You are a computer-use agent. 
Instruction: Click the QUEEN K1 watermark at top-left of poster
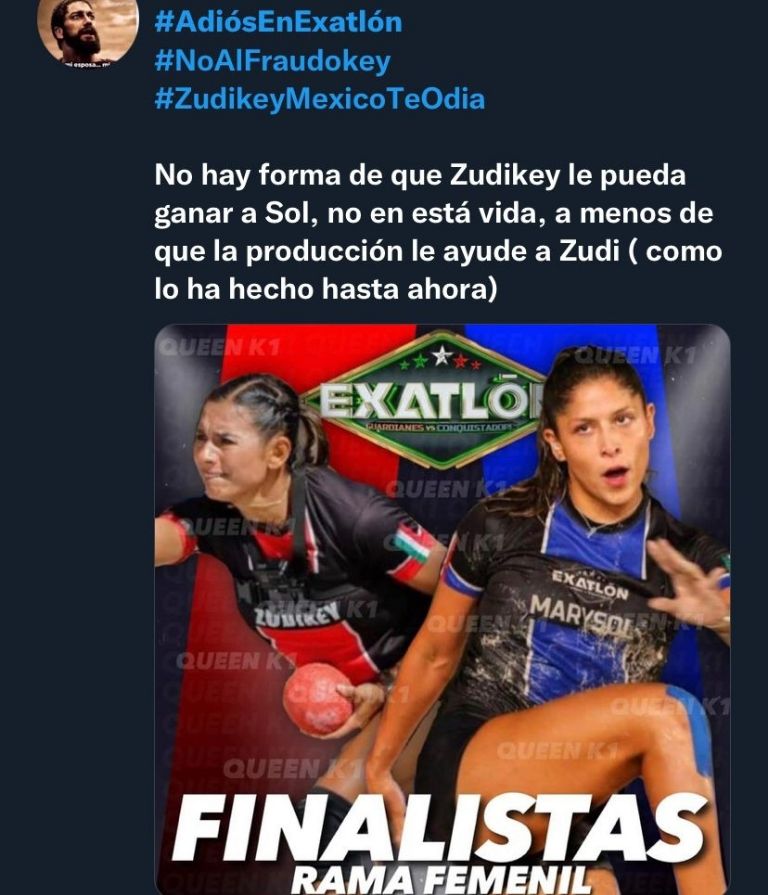220,347
